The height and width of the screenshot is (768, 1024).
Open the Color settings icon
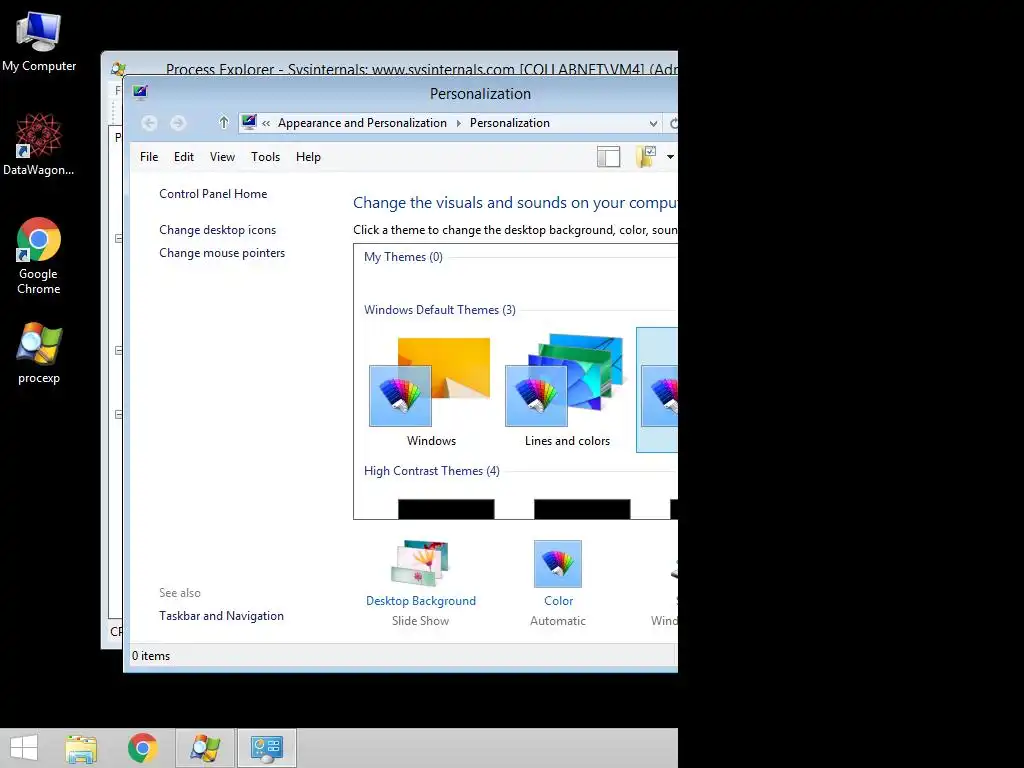558,564
